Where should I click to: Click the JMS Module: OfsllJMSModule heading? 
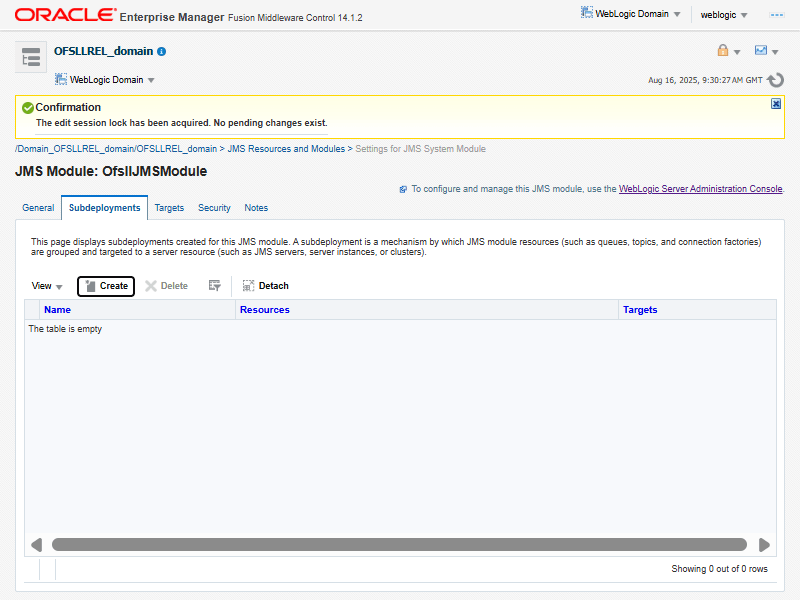point(111,171)
